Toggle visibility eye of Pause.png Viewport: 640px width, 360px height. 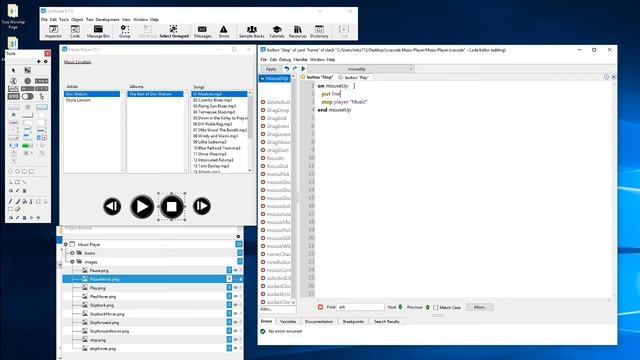tap(236, 270)
